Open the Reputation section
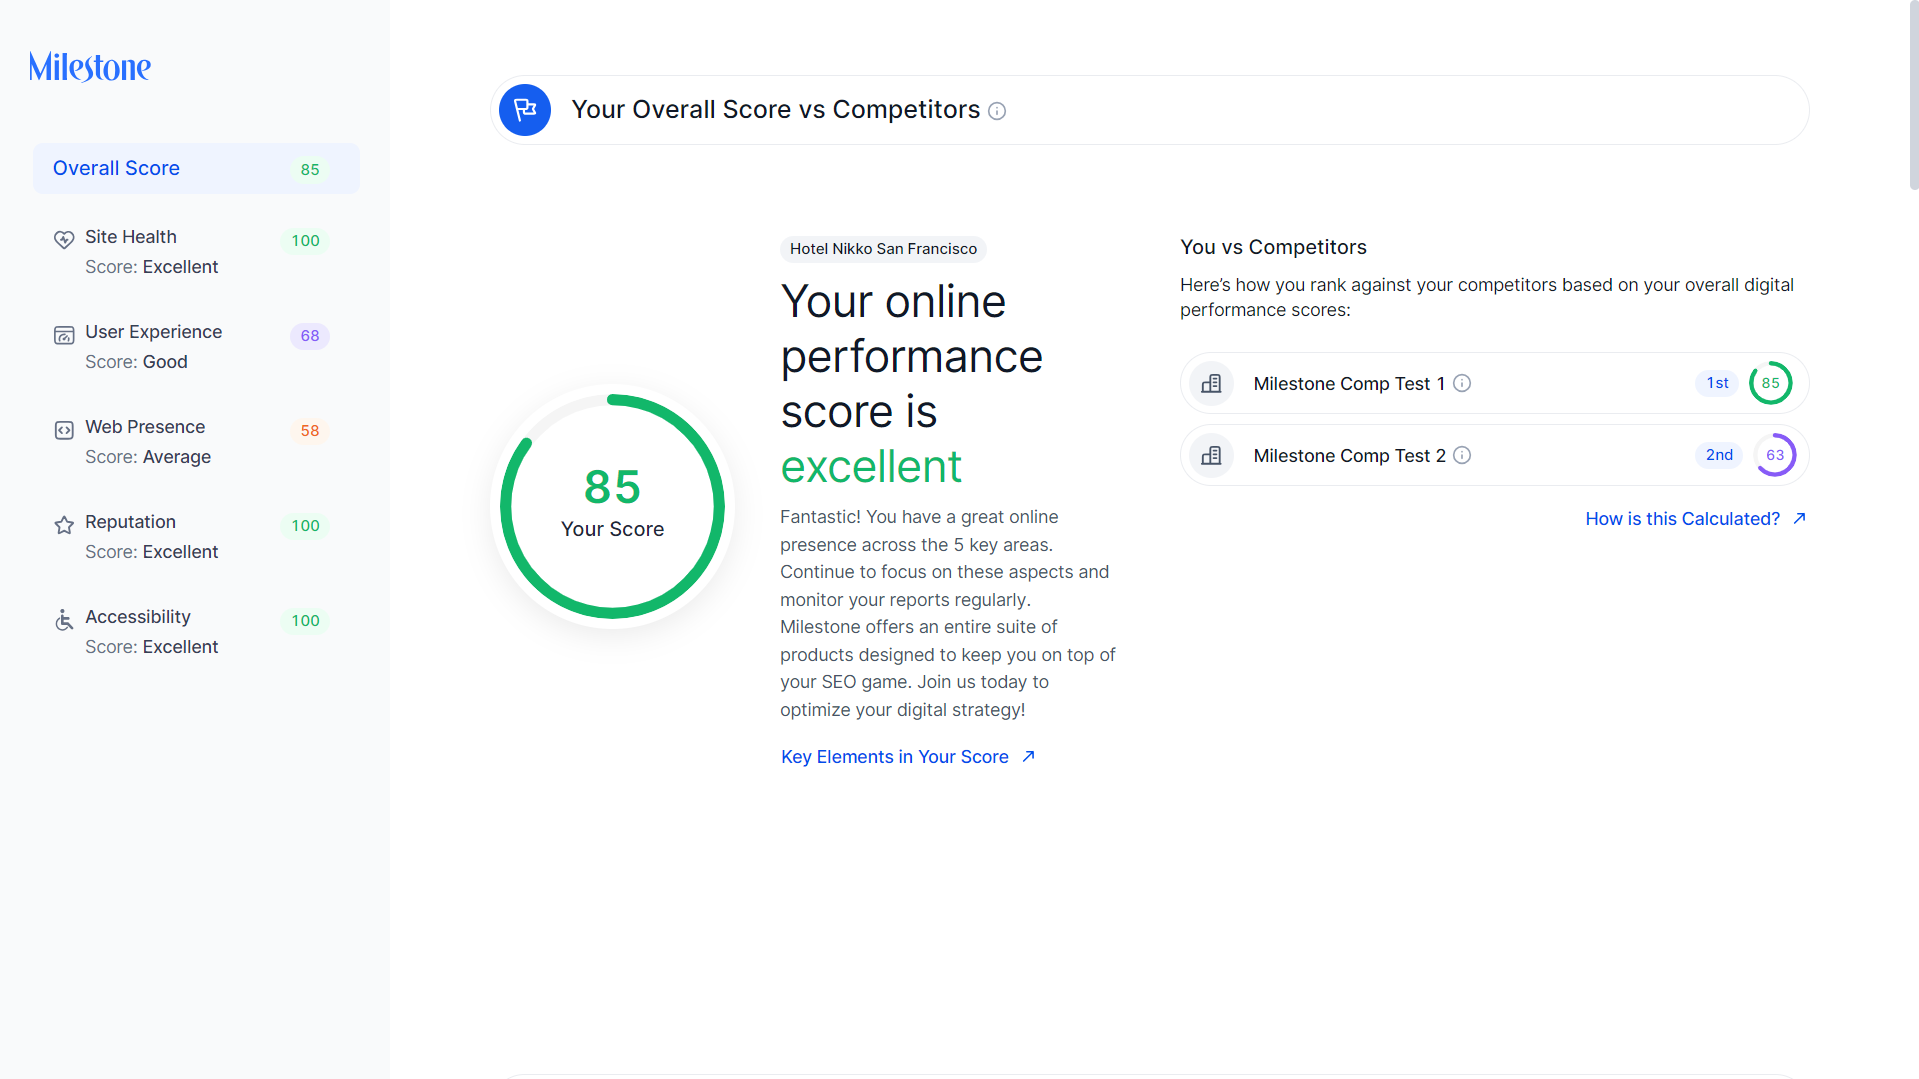The height and width of the screenshot is (1079, 1919). pos(196,537)
